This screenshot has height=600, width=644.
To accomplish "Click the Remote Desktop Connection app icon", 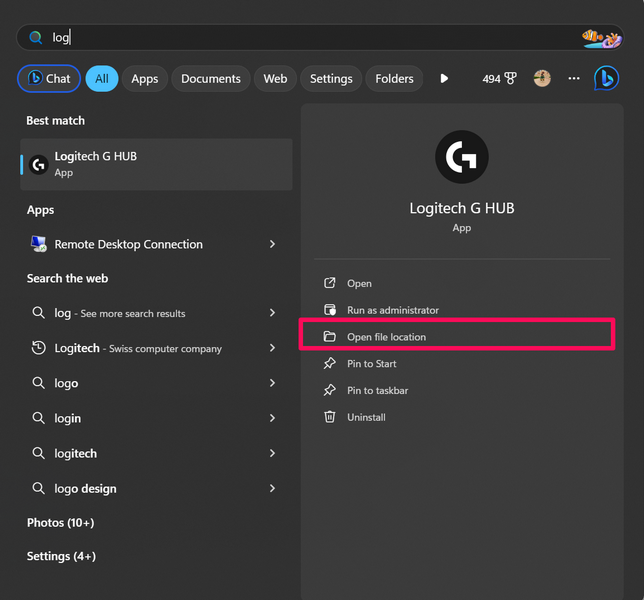I will (x=38, y=244).
